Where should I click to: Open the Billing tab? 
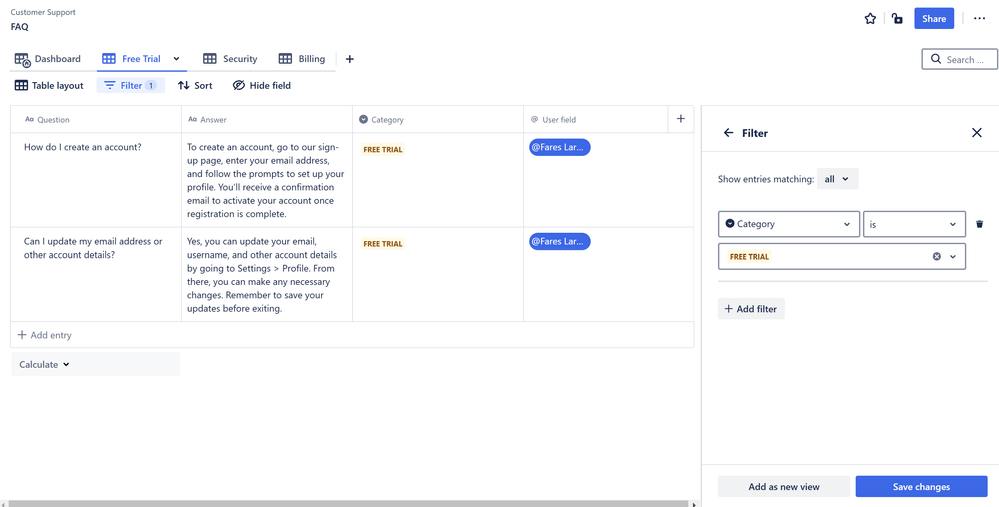point(302,59)
